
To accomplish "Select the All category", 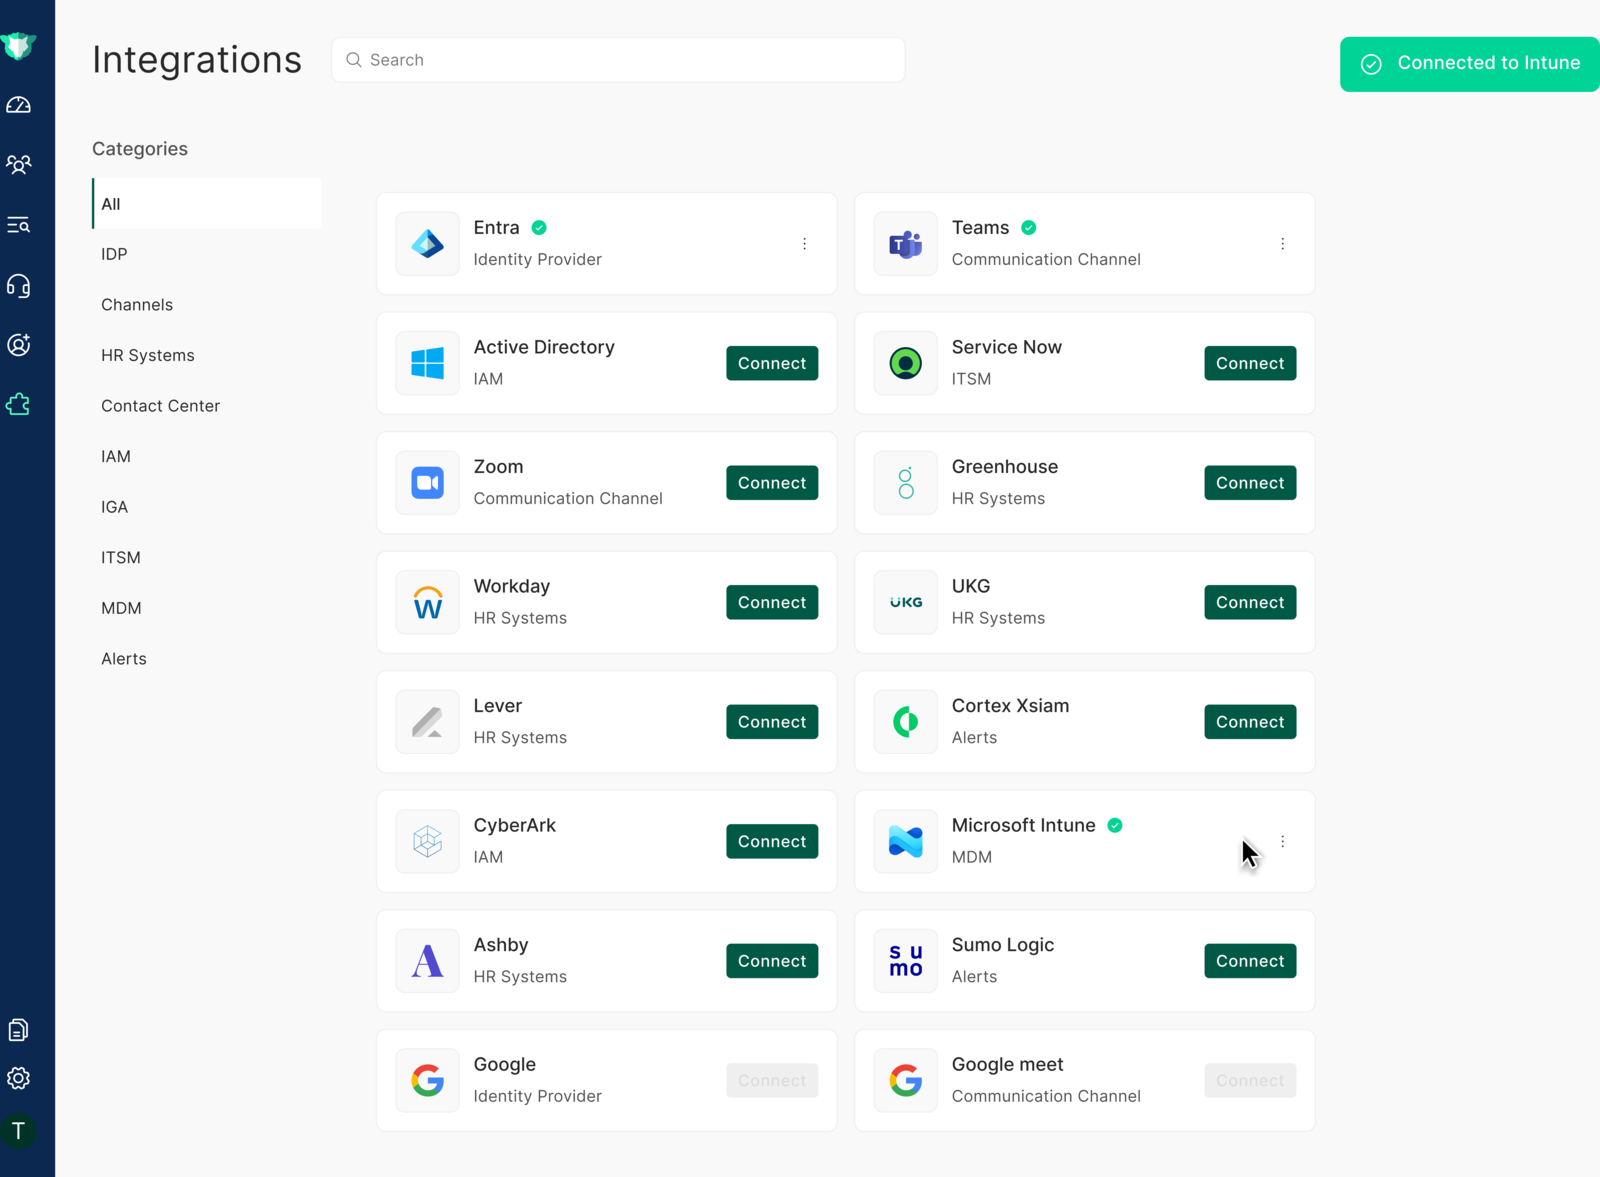I will (x=207, y=204).
